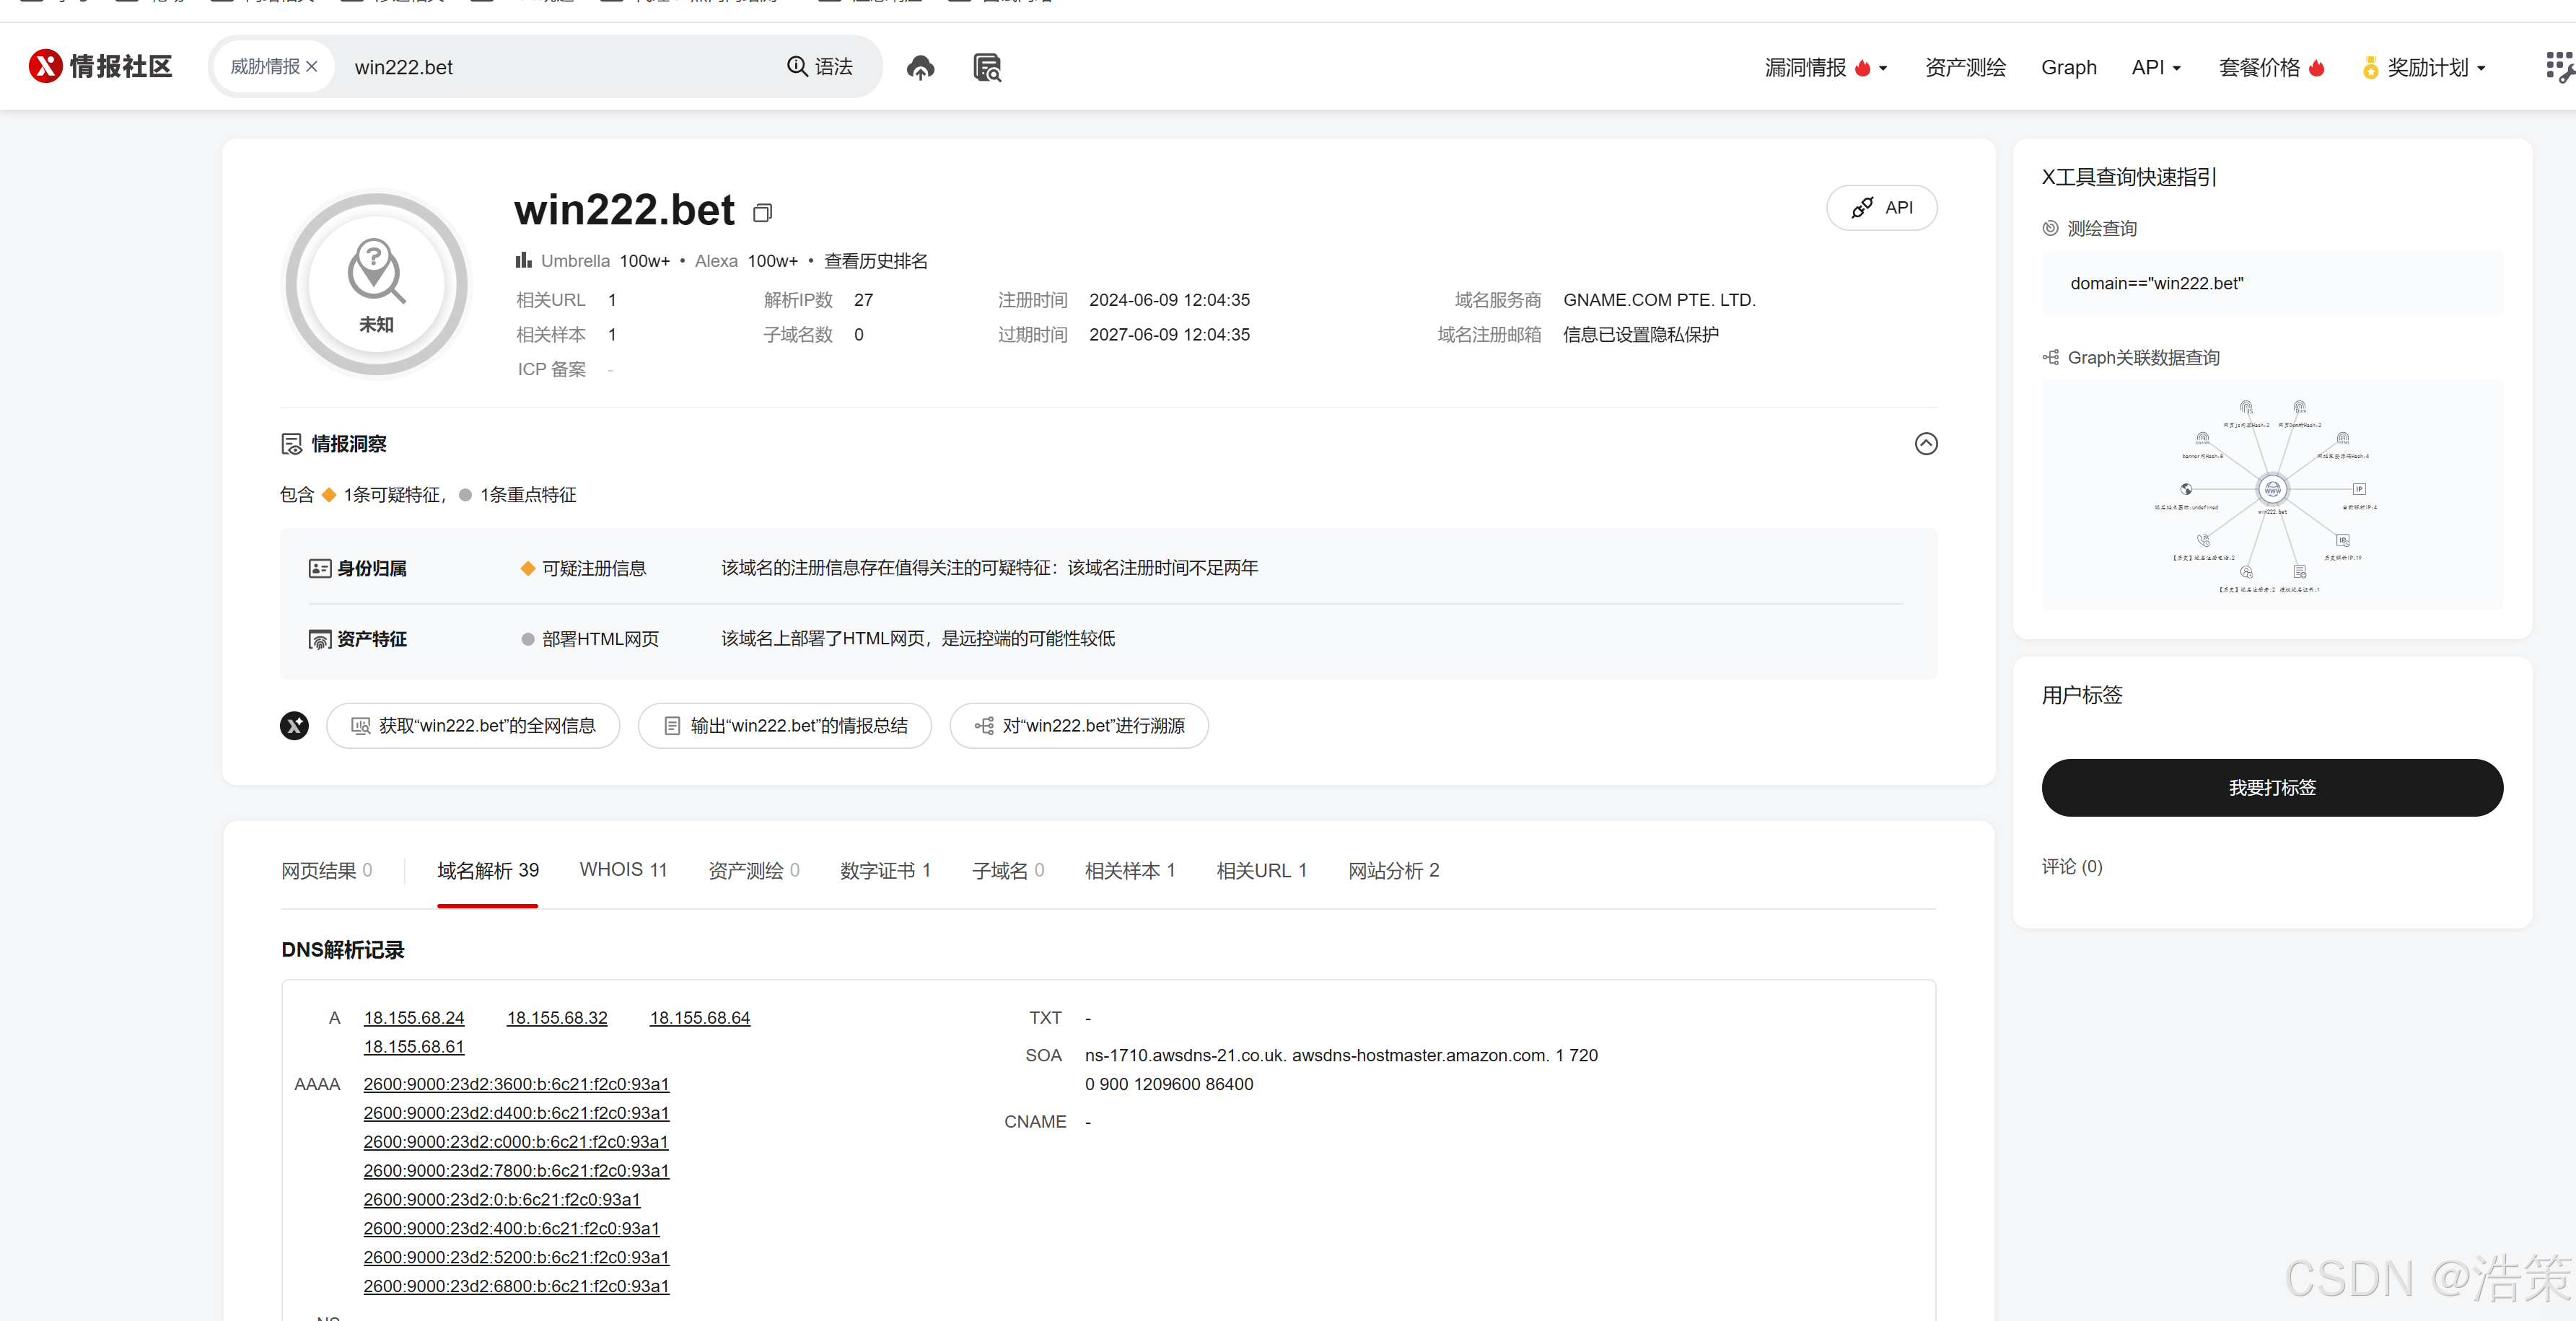Click the 未知 verdict badge circle
2576x1321 pixels.
pyautogui.click(x=376, y=285)
